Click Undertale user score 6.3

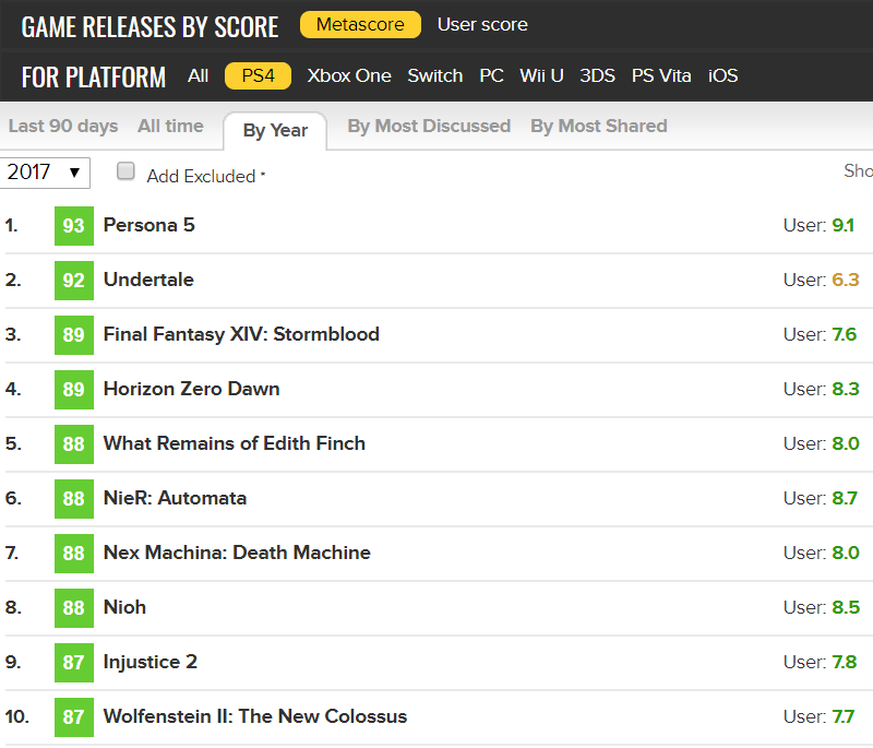846,280
